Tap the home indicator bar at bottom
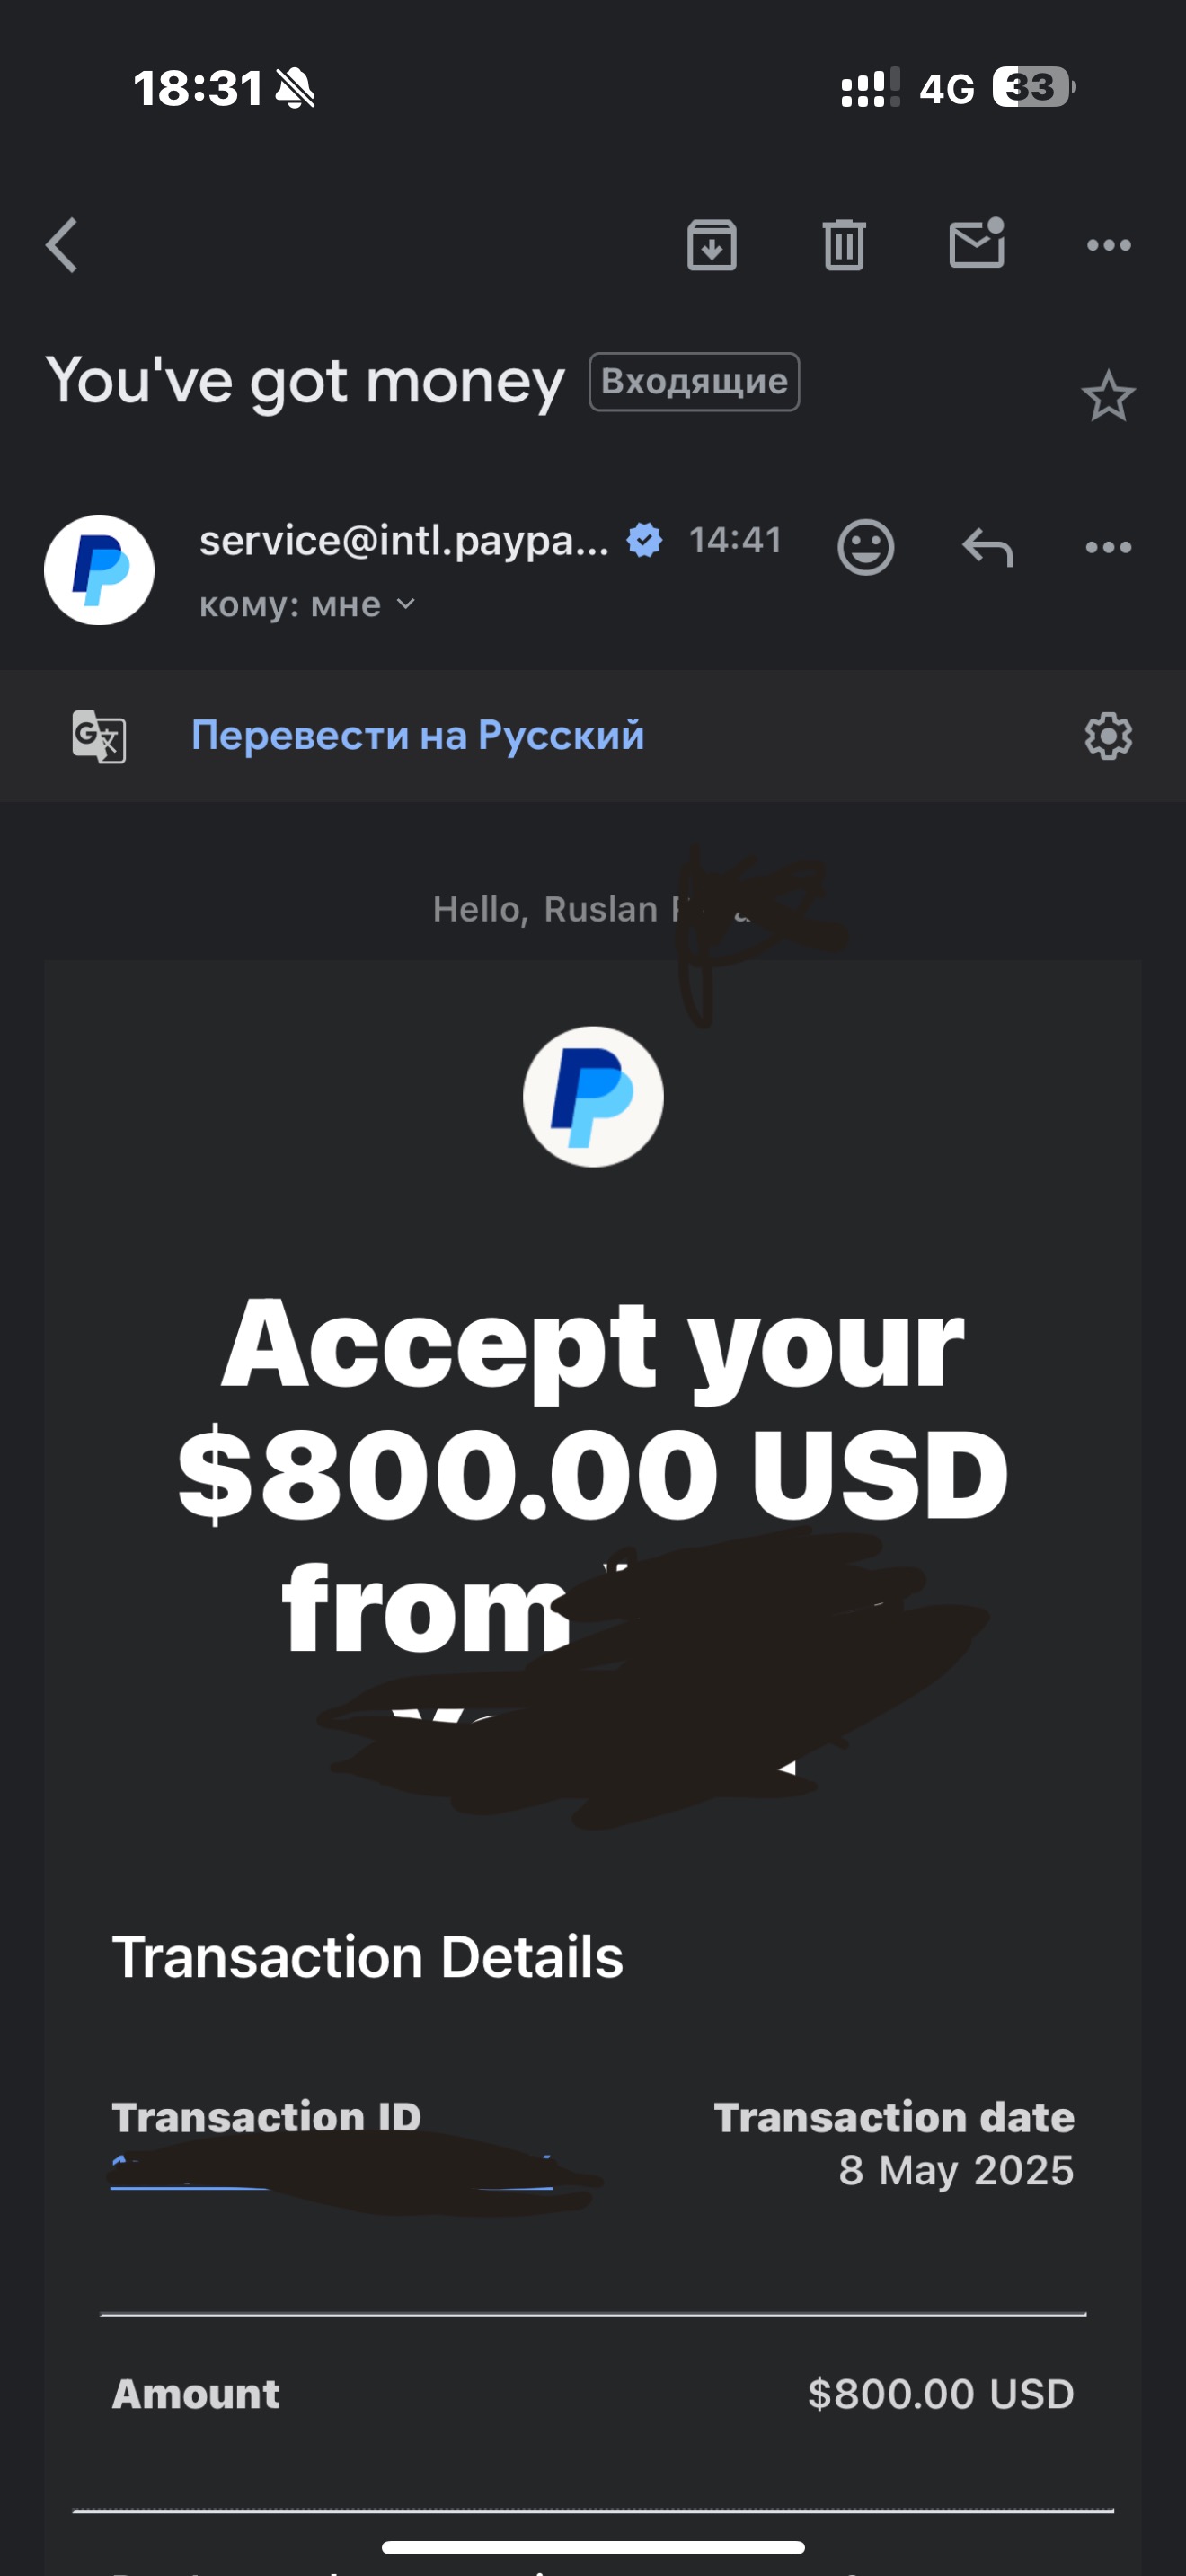 [593, 2547]
